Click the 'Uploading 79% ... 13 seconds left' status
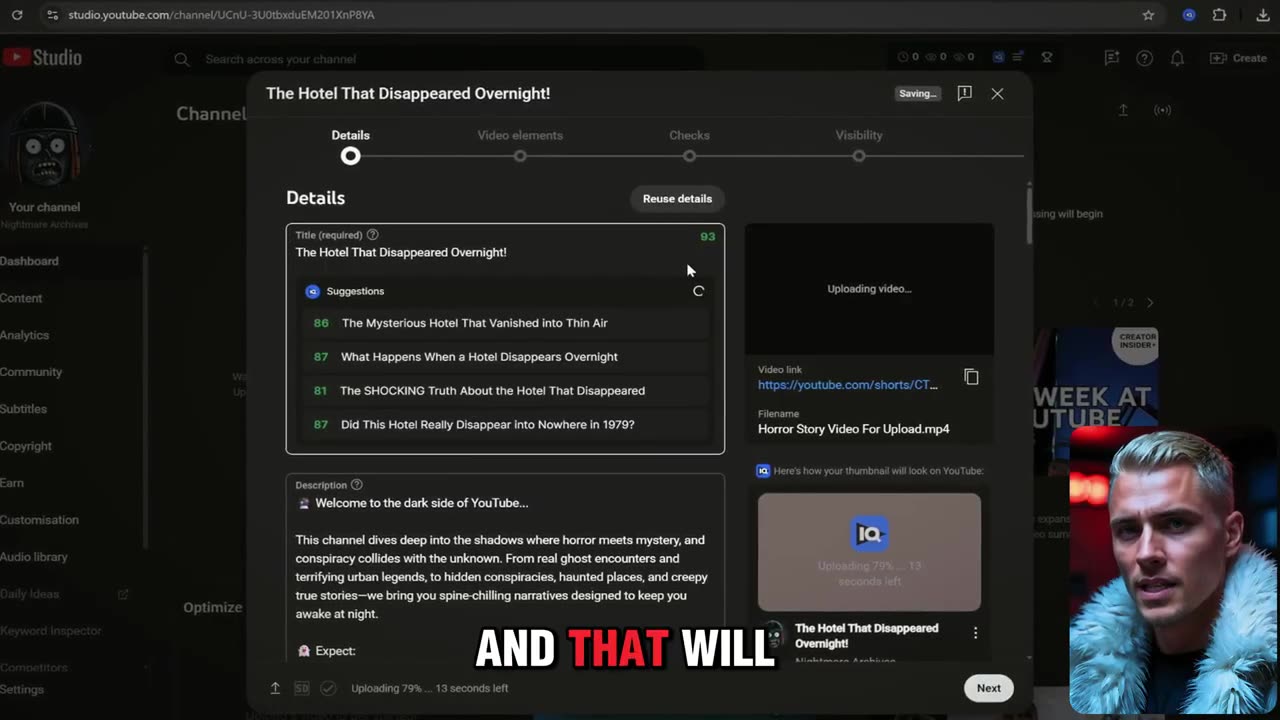This screenshot has width=1280, height=720. coord(429,688)
